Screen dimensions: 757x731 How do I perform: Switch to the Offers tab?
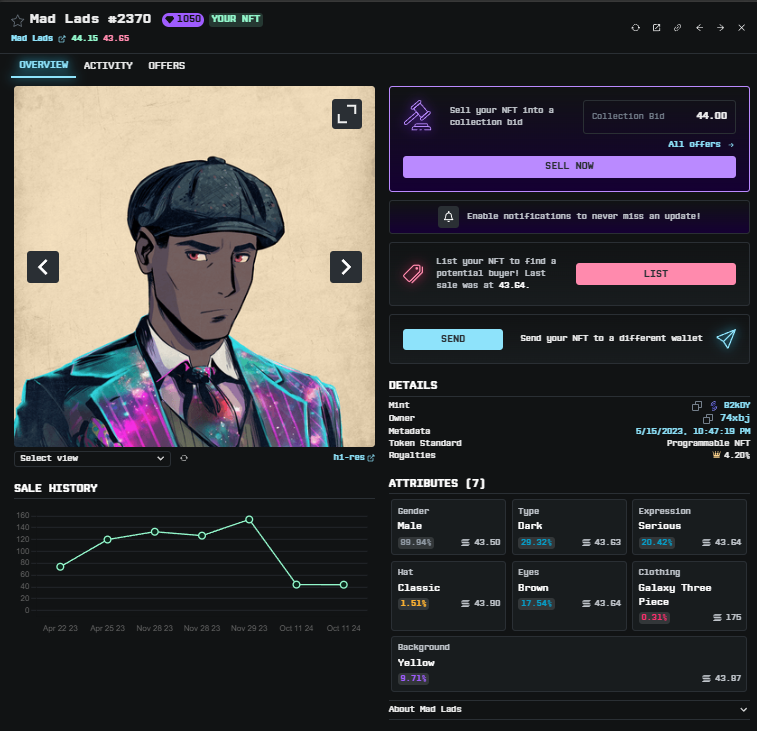coord(167,66)
